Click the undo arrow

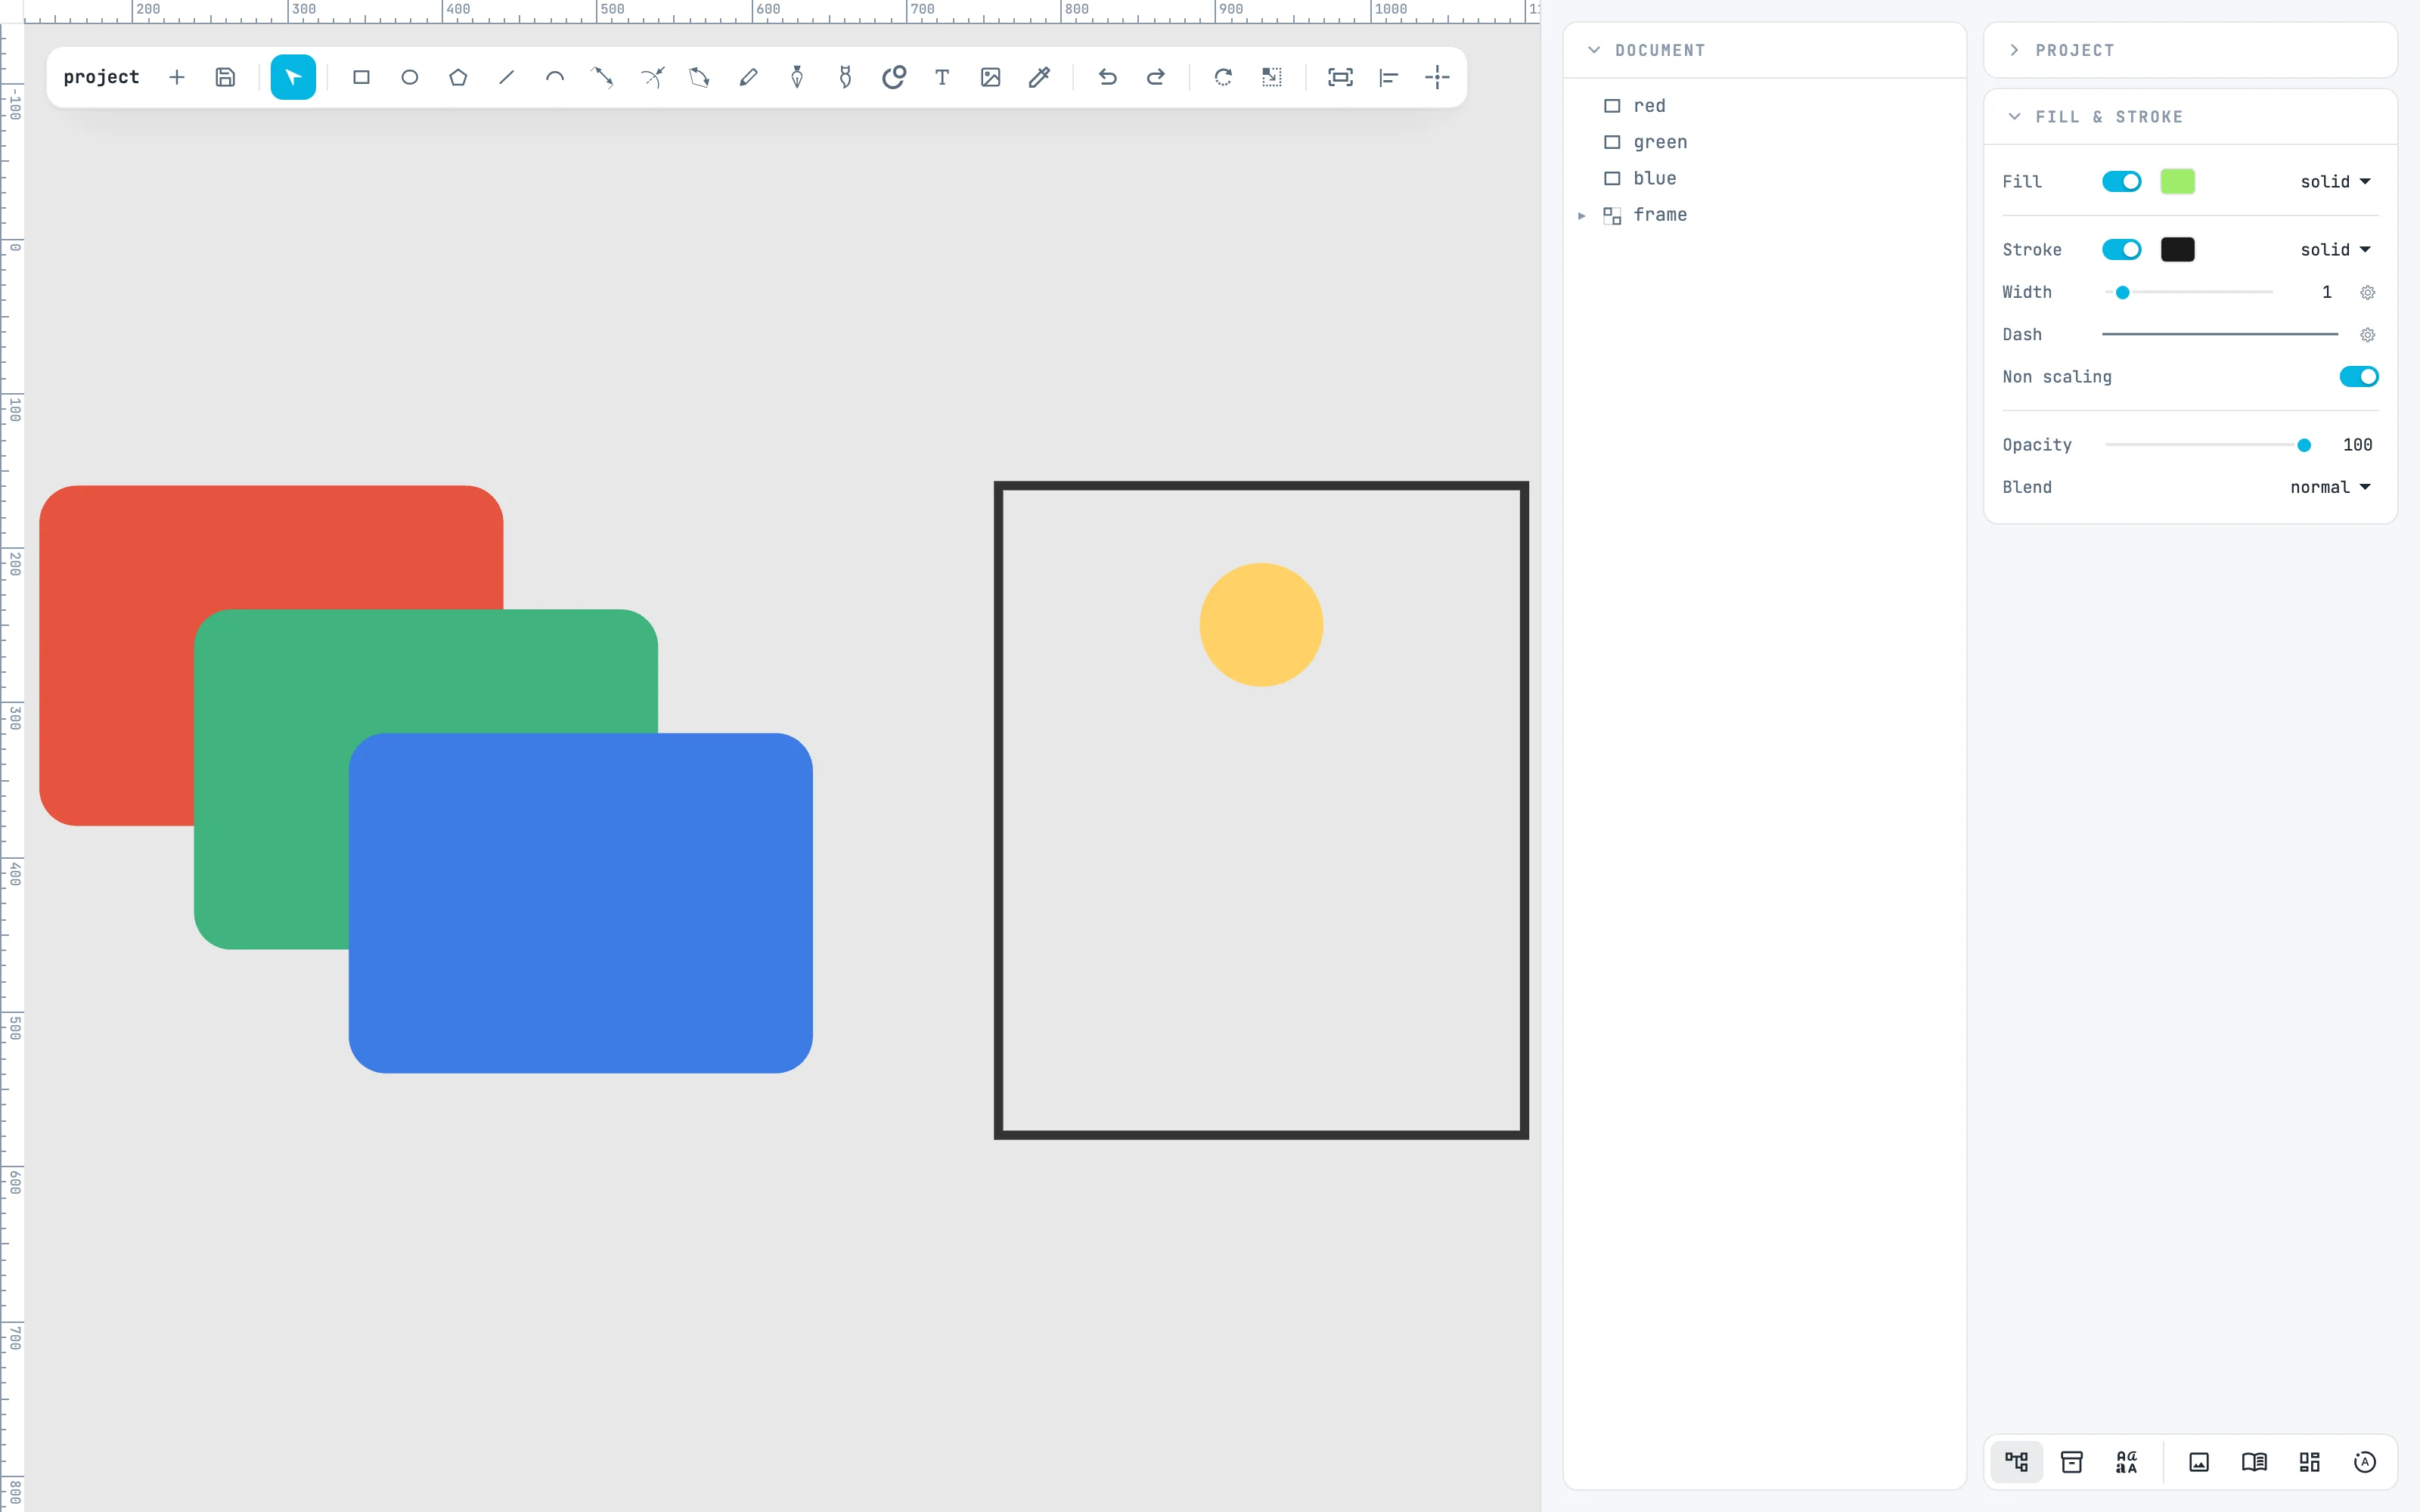click(1107, 77)
